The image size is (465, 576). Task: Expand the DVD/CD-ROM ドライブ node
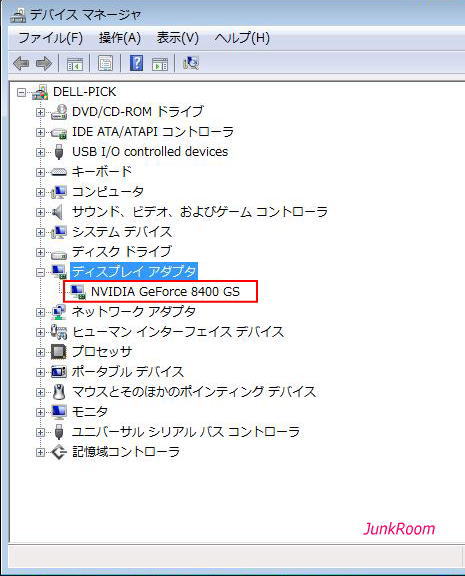point(40,112)
